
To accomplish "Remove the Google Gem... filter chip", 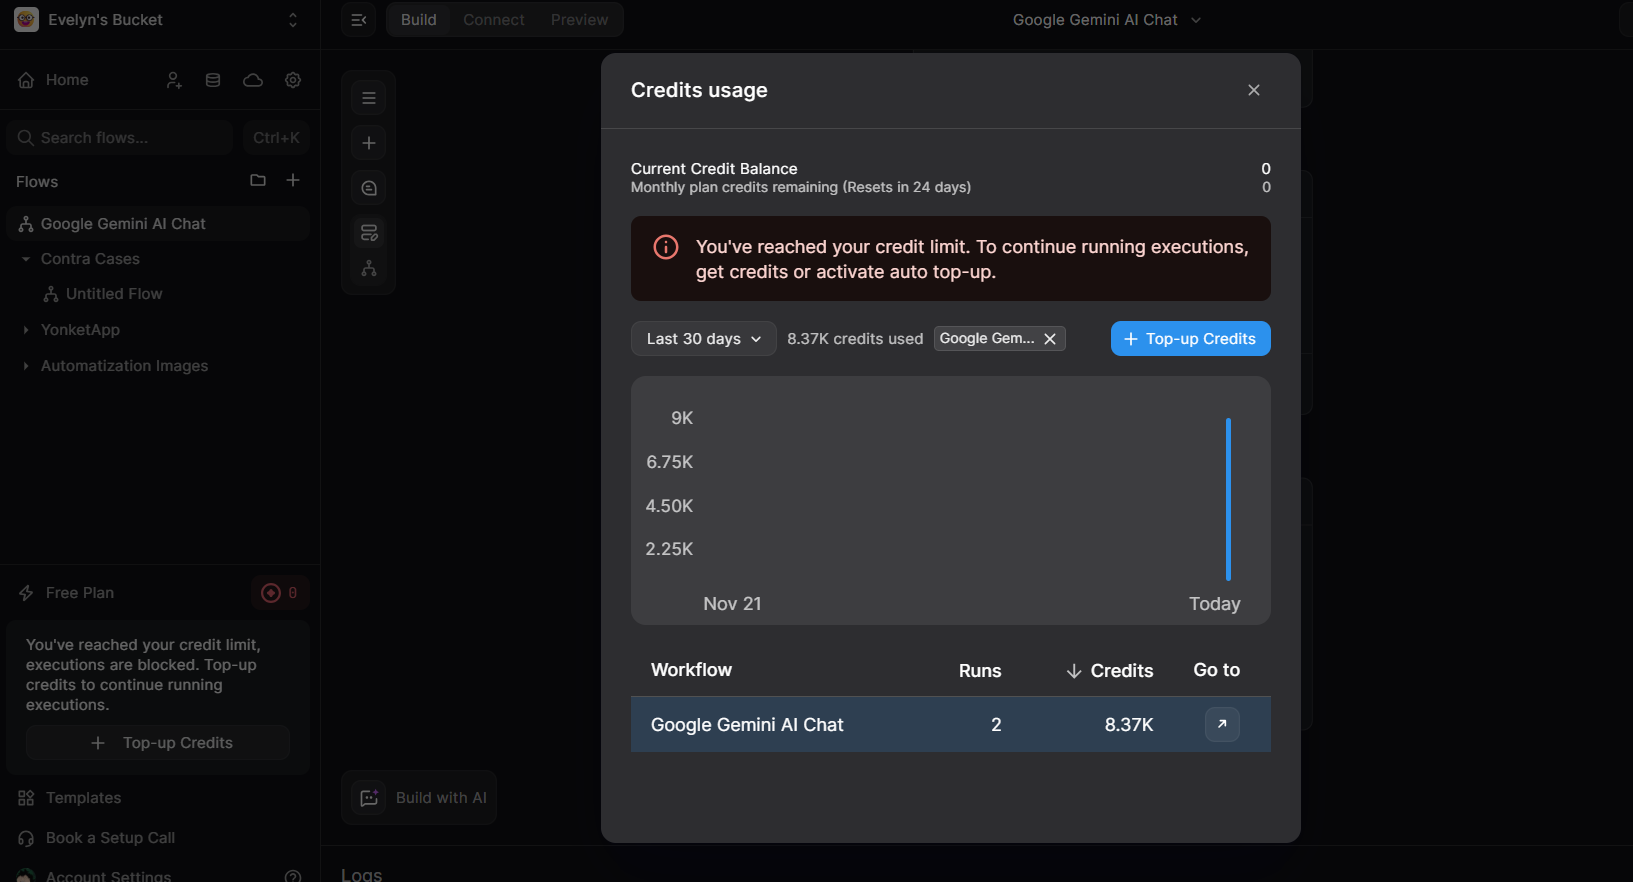I will pyautogui.click(x=1050, y=339).
